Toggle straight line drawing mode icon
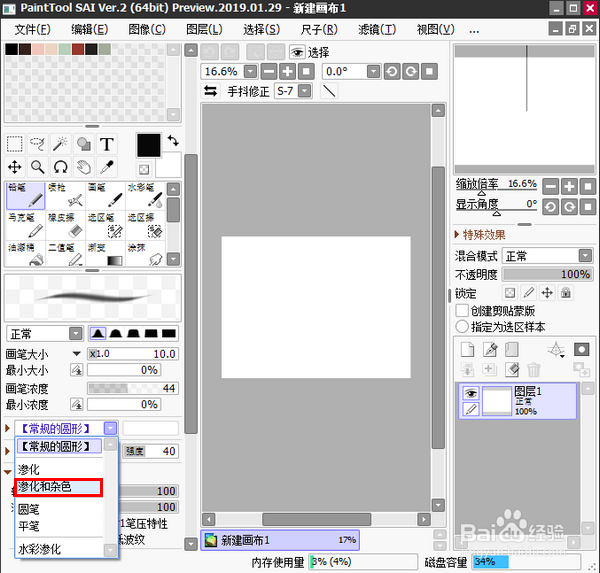The width and height of the screenshot is (600, 573). click(329, 91)
